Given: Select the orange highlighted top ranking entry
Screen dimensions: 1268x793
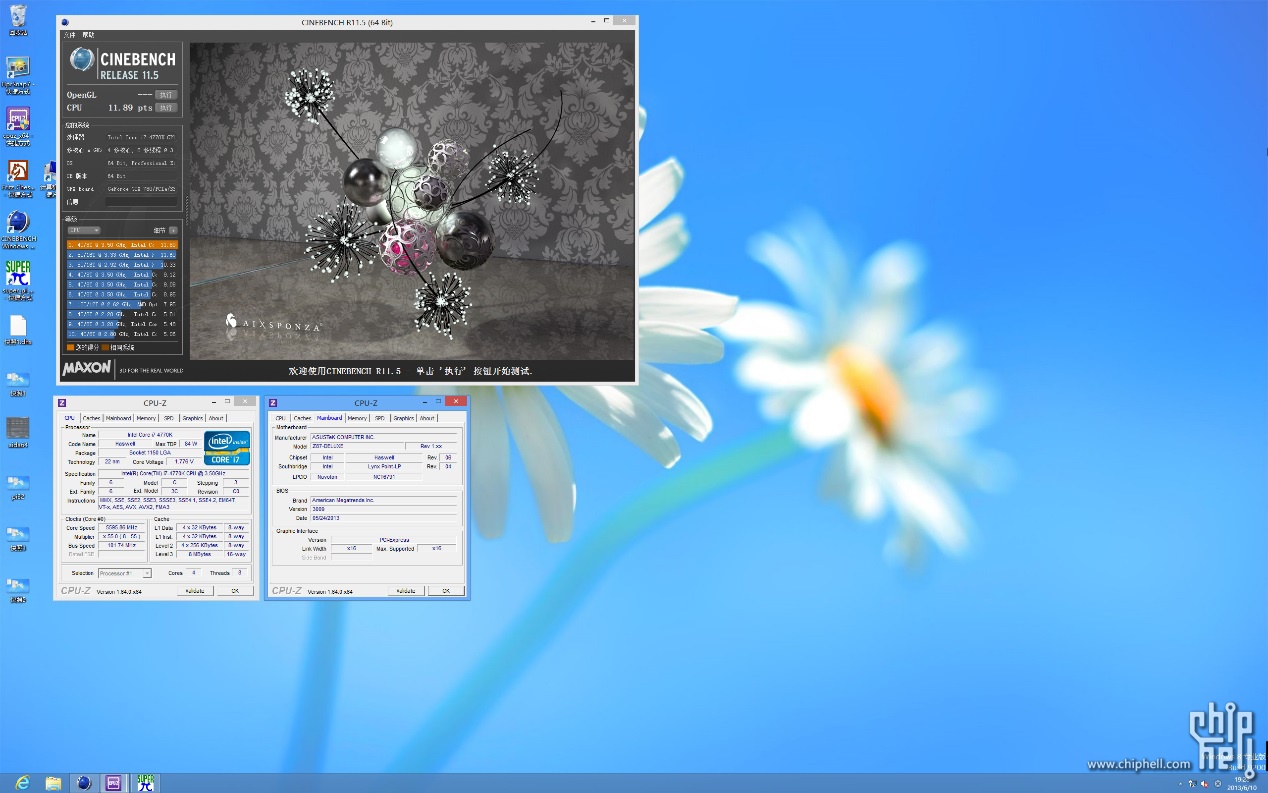Looking at the screenshot, I should [122, 244].
